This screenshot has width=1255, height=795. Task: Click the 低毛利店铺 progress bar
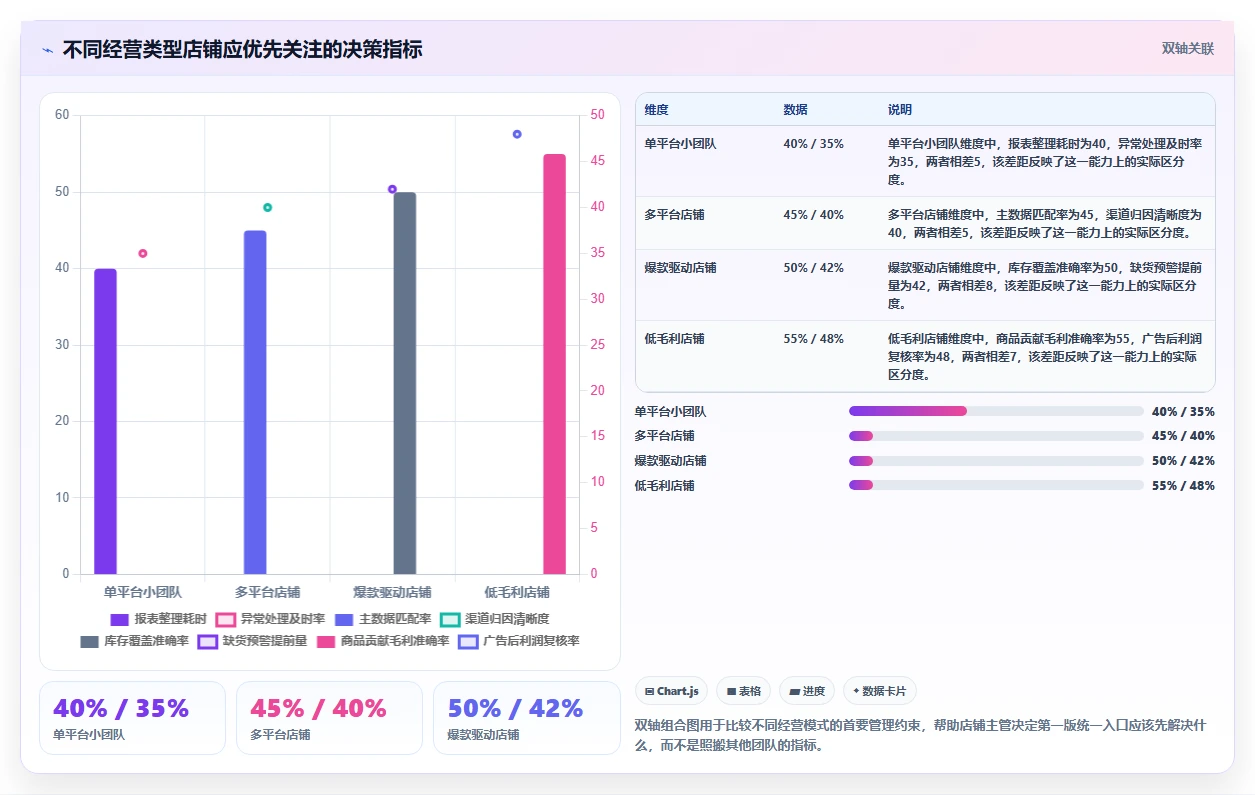(996, 485)
